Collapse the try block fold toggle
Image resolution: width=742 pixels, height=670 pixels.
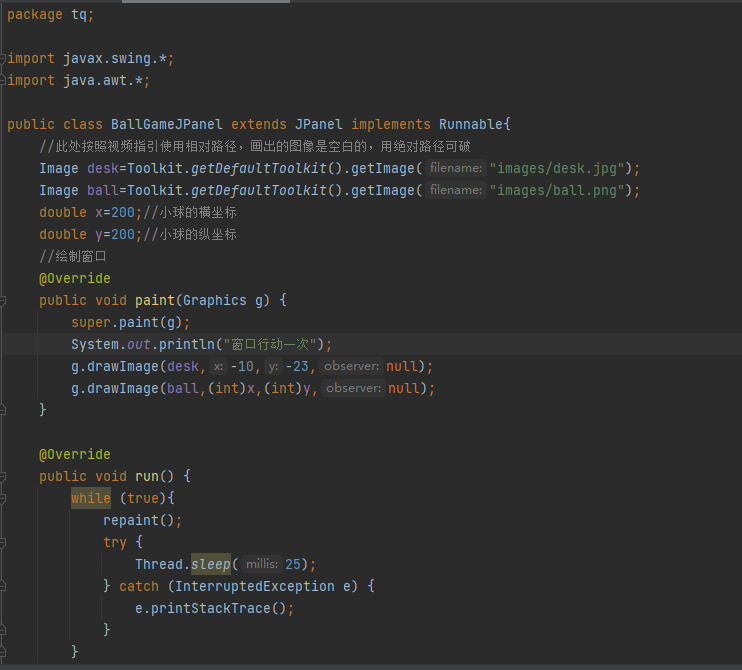point(2,542)
